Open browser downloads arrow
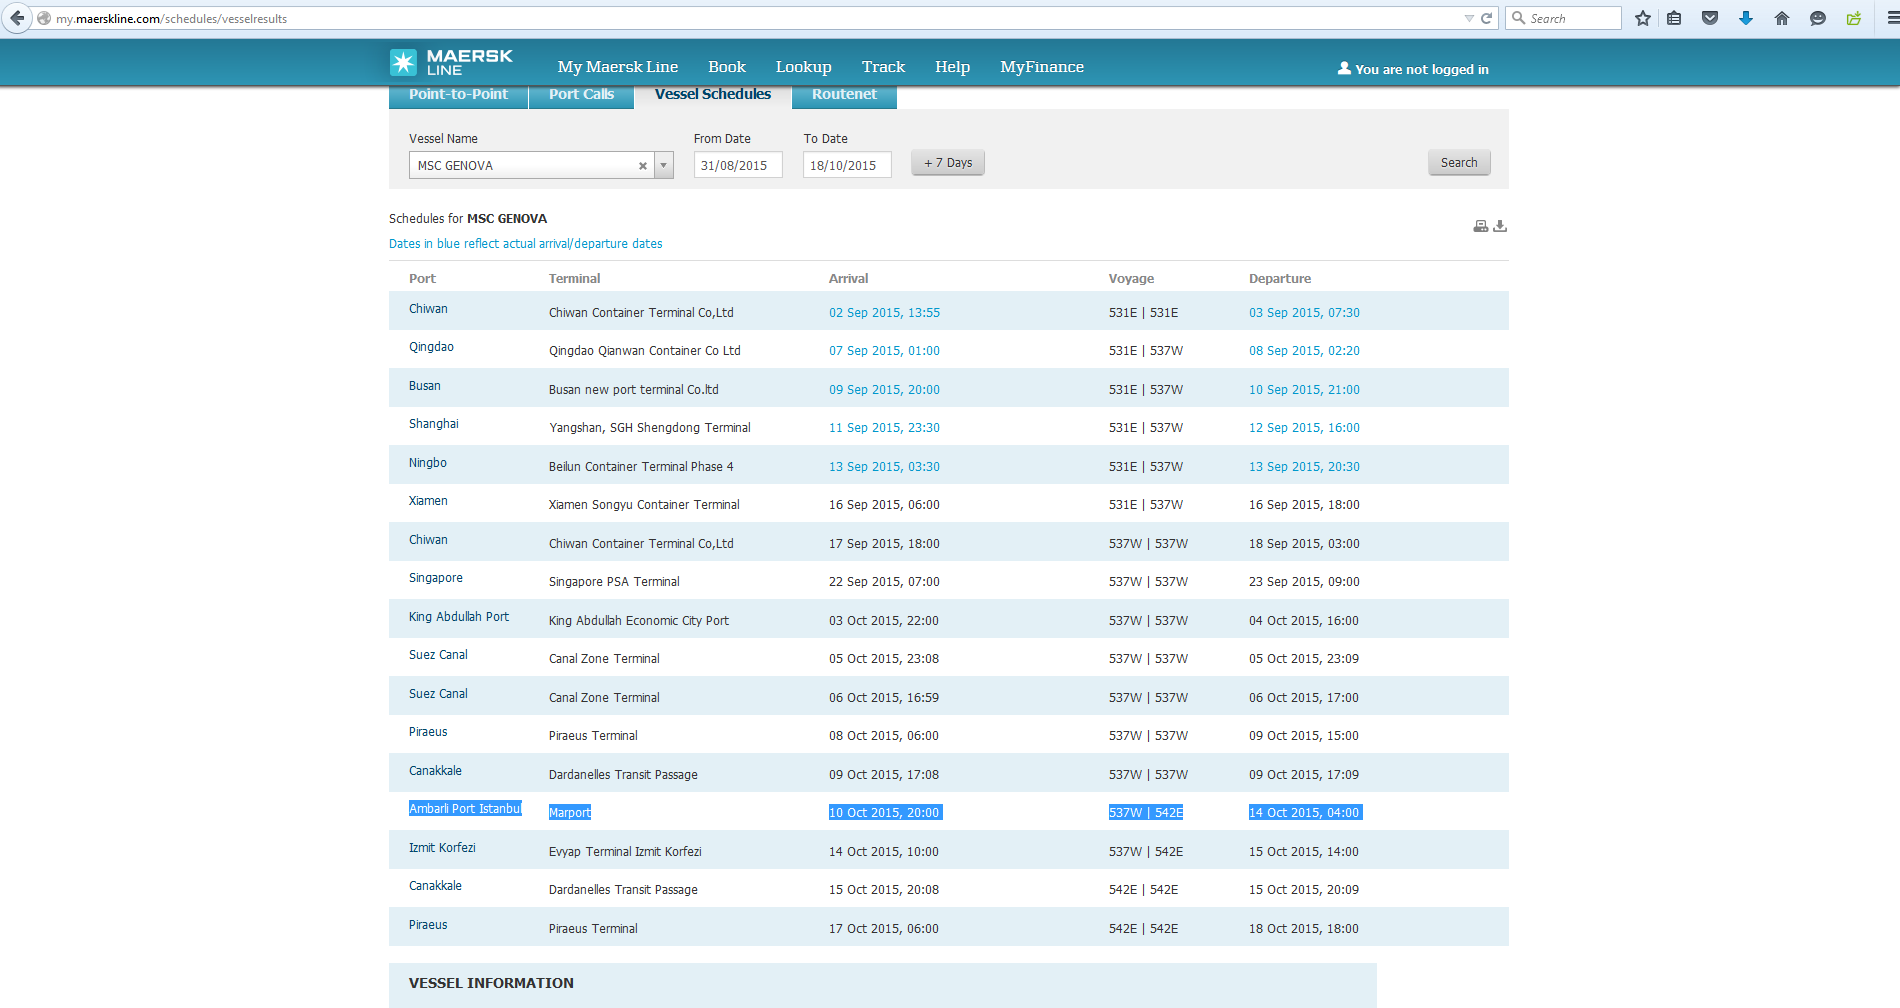Image resolution: width=1900 pixels, height=1008 pixels. click(x=1746, y=18)
